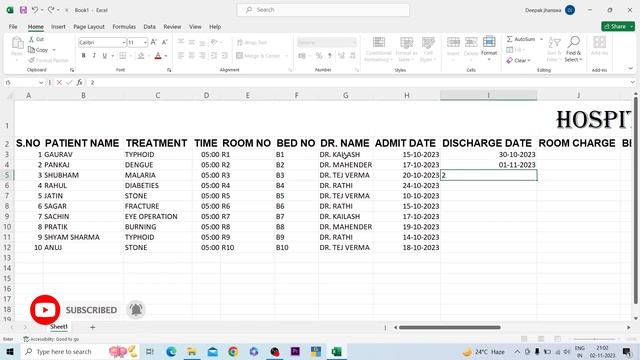The image size is (640, 360).
Task: Switch to the Data tab
Action: tap(149, 27)
